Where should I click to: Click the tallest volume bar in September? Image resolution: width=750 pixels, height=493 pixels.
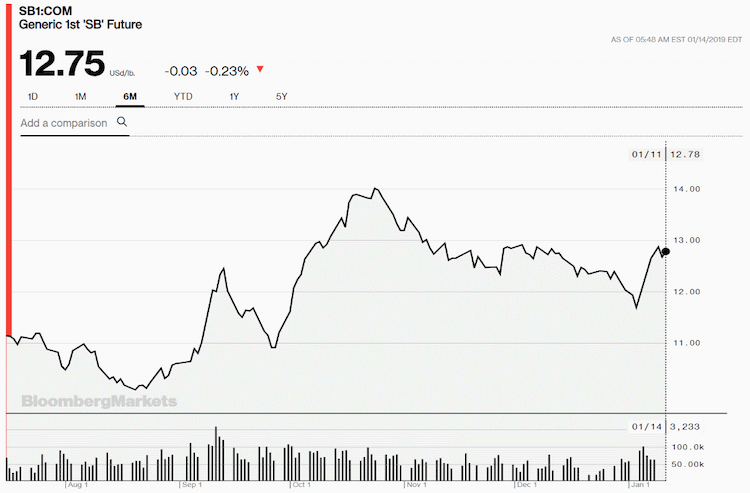(216, 453)
